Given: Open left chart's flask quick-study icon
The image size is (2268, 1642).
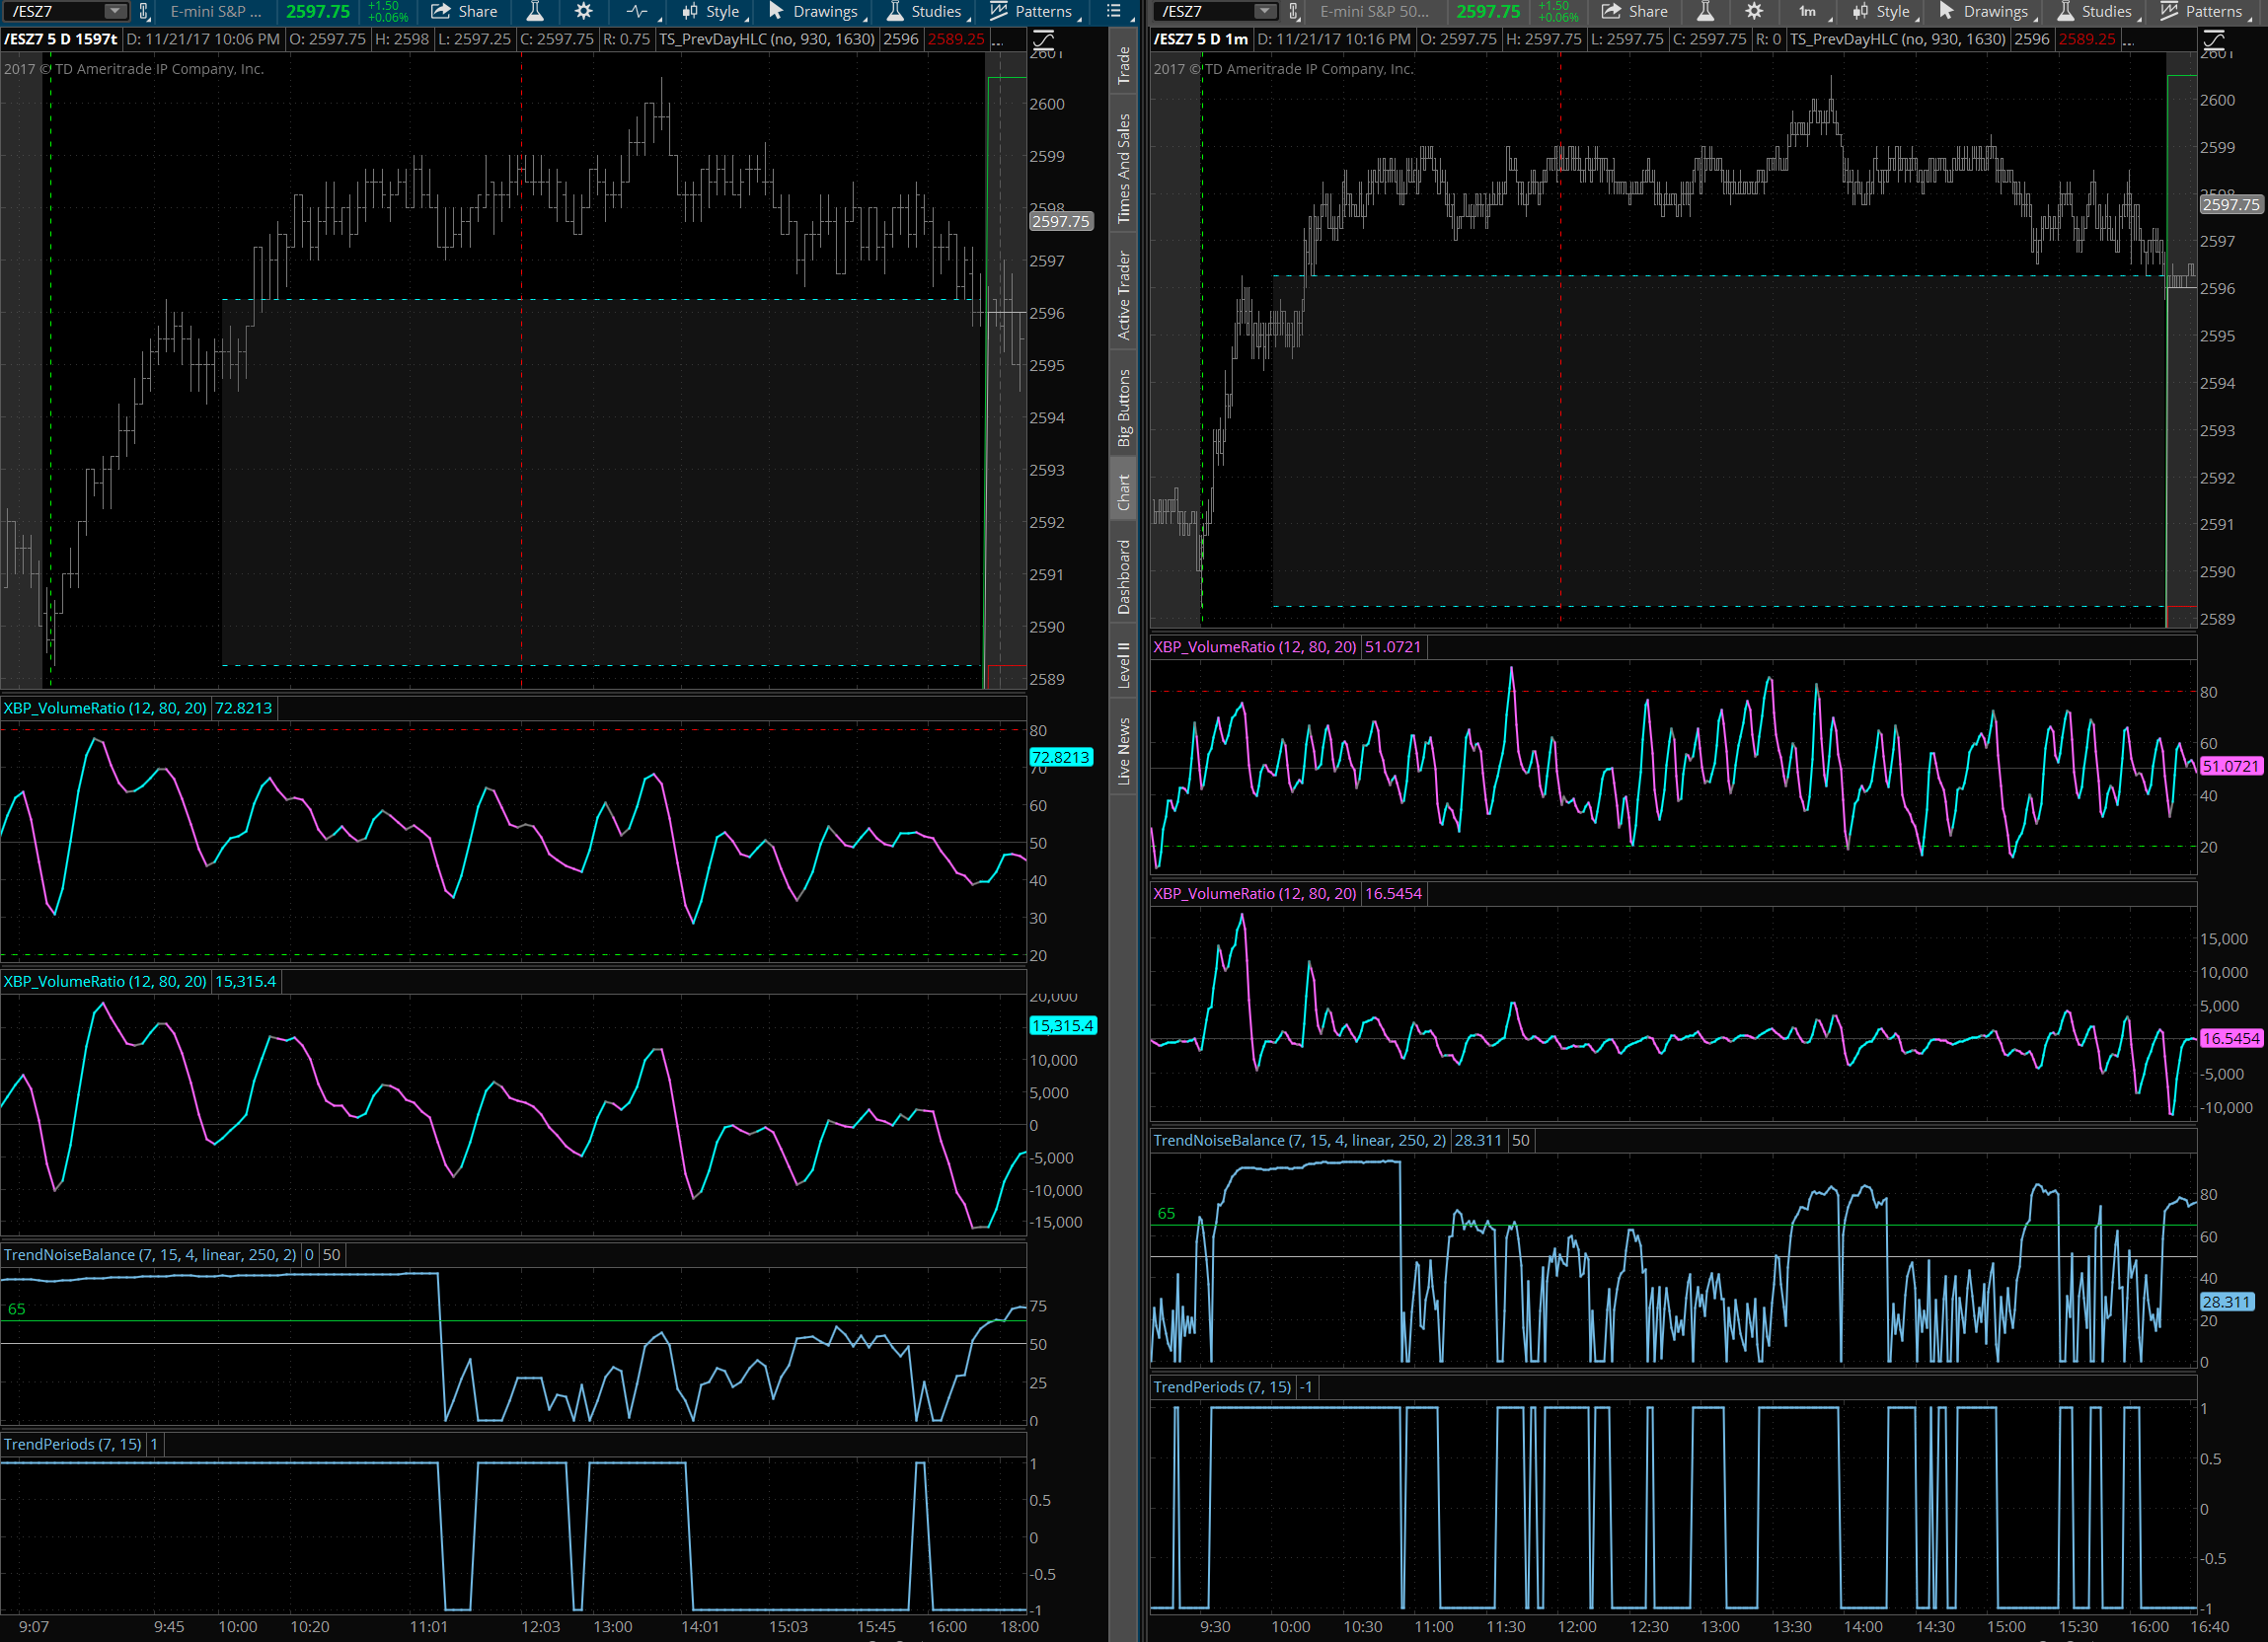Looking at the screenshot, I should pyautogui.click(x=535, y=12).
